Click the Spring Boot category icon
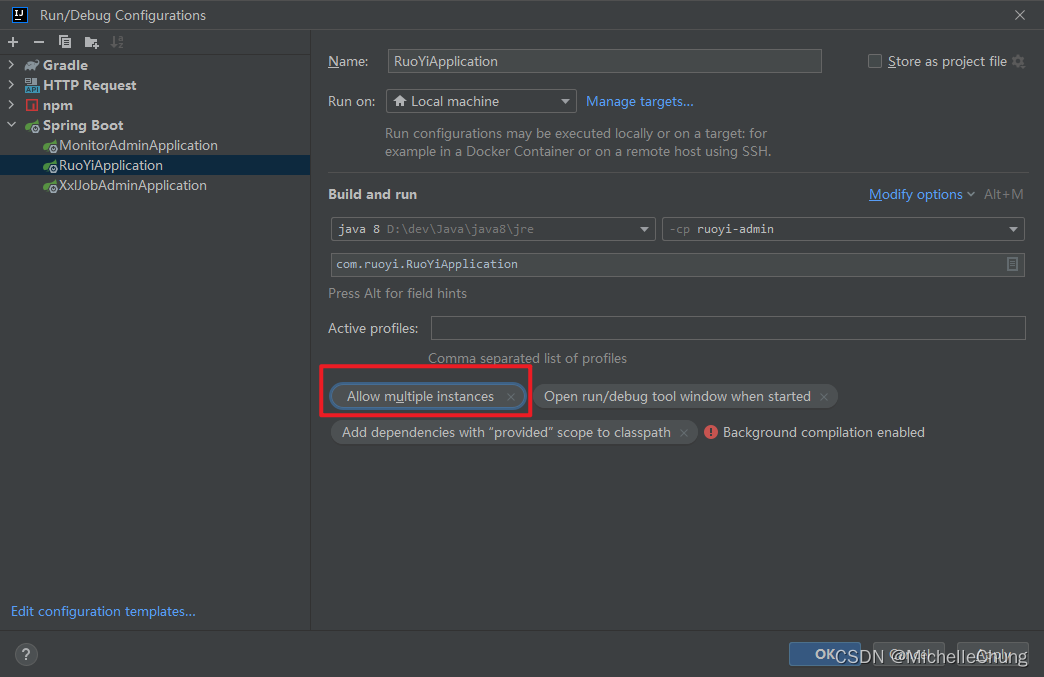Screen dimensions: 1044x677 32,126
